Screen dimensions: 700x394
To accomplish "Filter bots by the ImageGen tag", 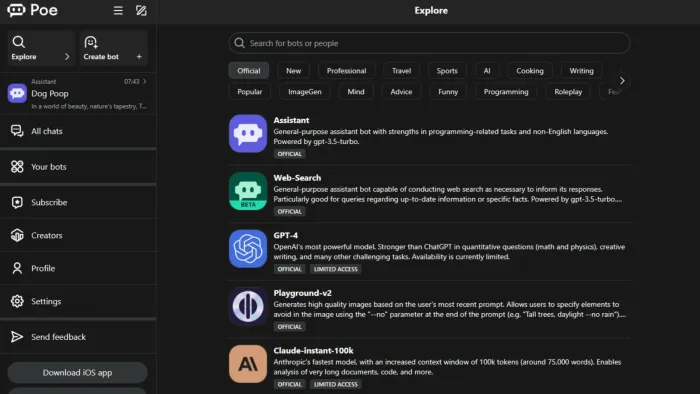I will tap(304, 91).
